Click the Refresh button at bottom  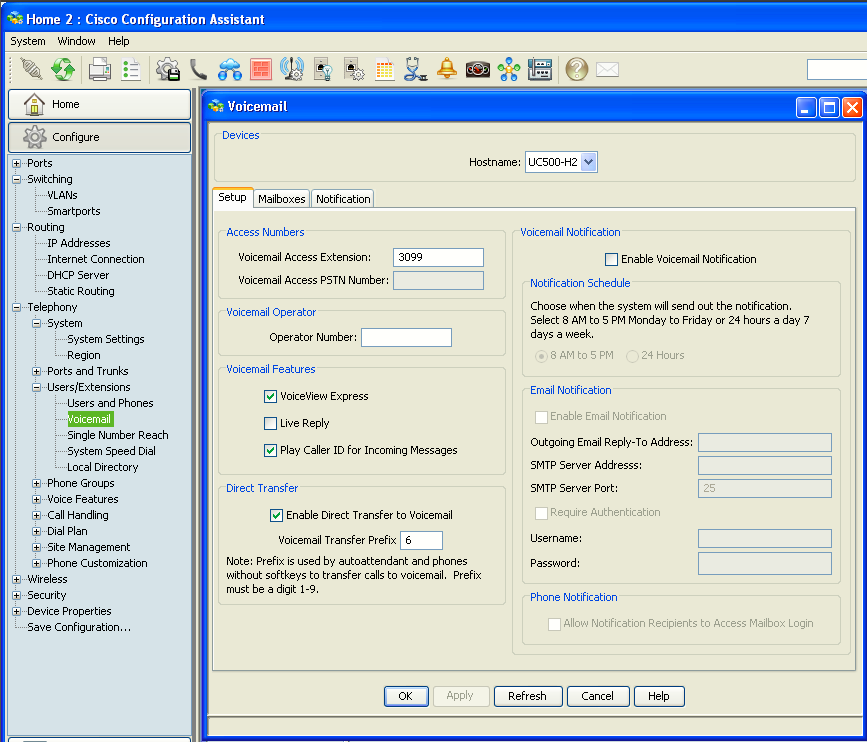point(527,696)
